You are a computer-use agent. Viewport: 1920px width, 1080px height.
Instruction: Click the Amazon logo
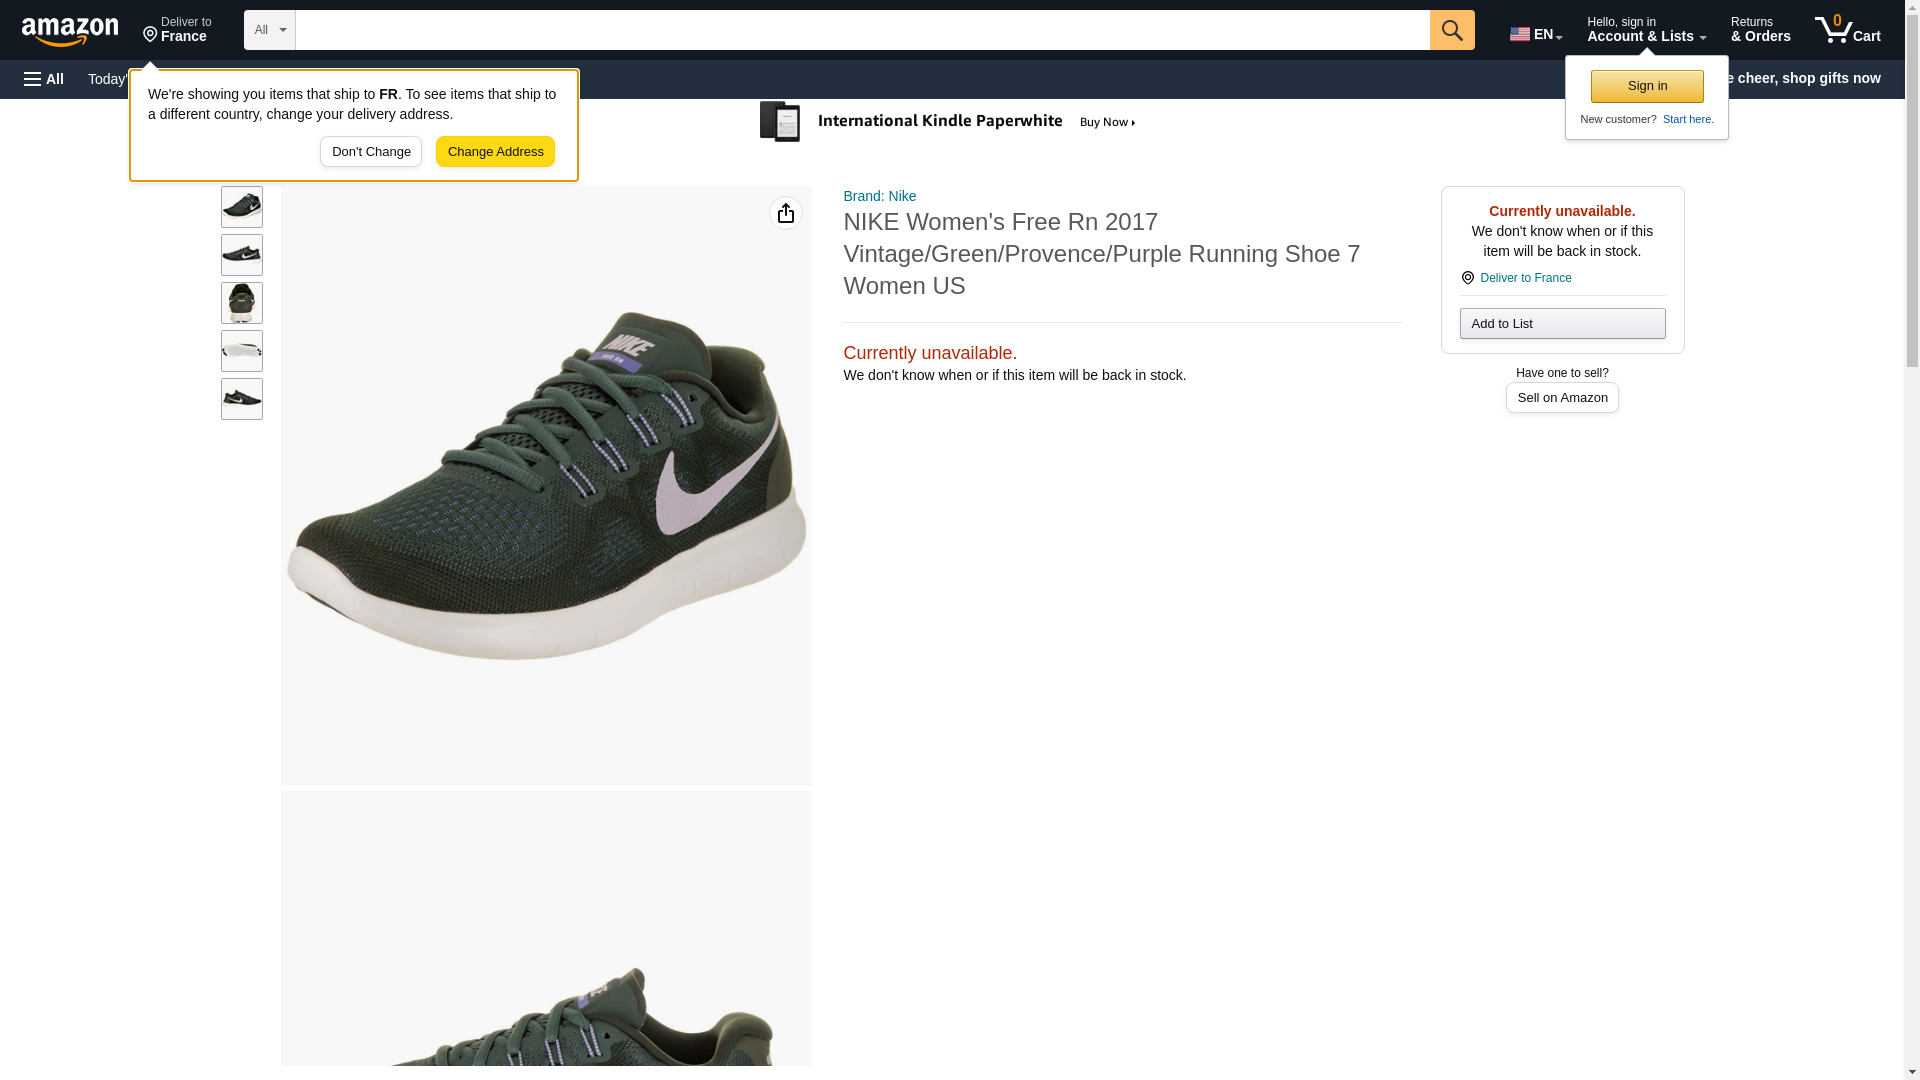coord(70,31)
